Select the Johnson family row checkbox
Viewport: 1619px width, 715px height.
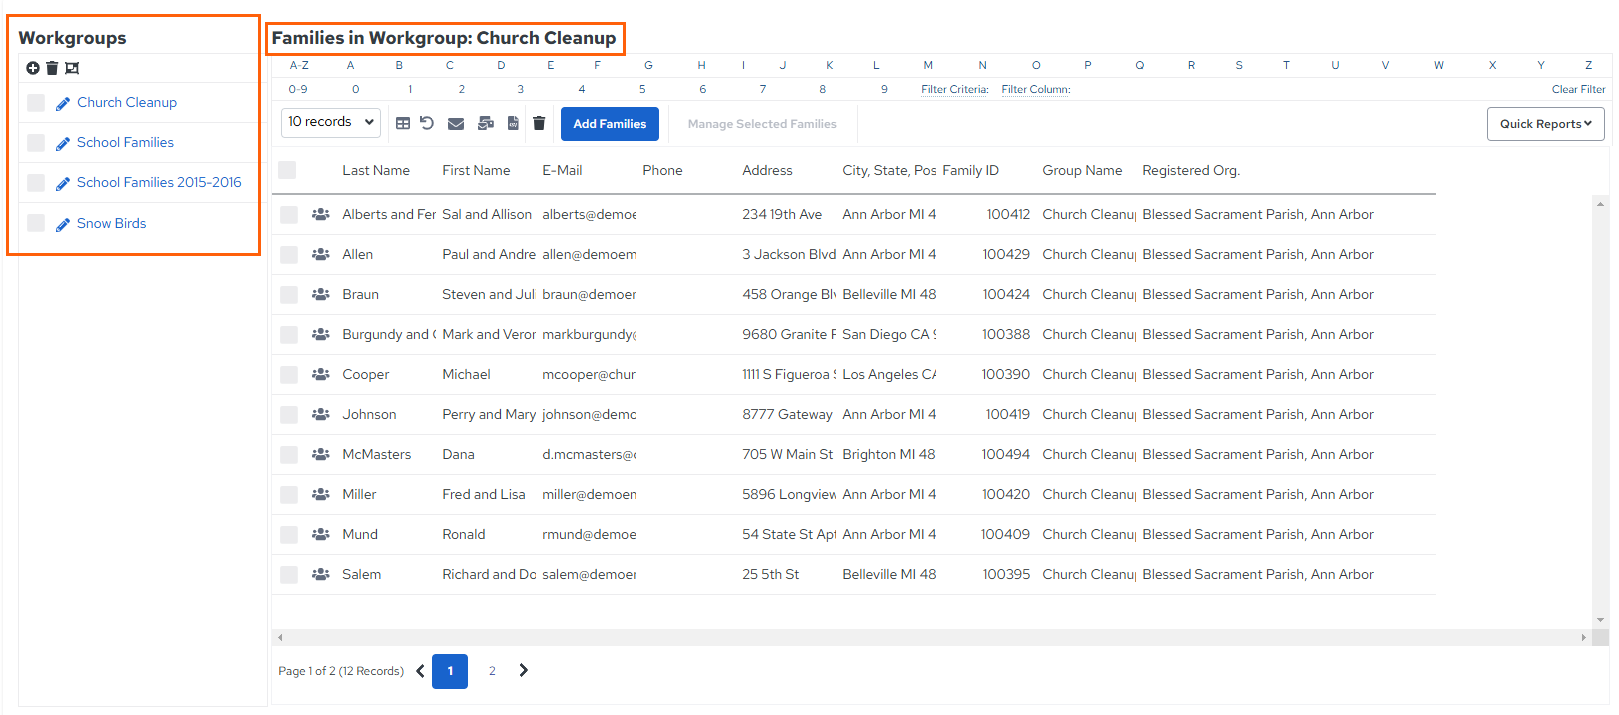click(x=289, y=415)
